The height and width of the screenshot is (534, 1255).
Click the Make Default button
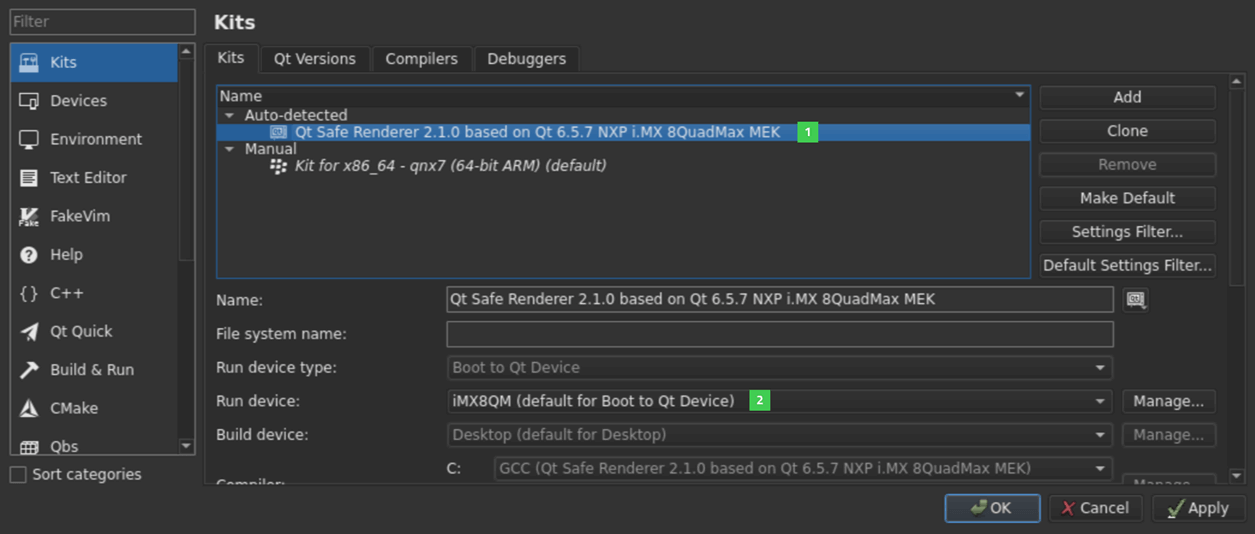pos(1128,198)
